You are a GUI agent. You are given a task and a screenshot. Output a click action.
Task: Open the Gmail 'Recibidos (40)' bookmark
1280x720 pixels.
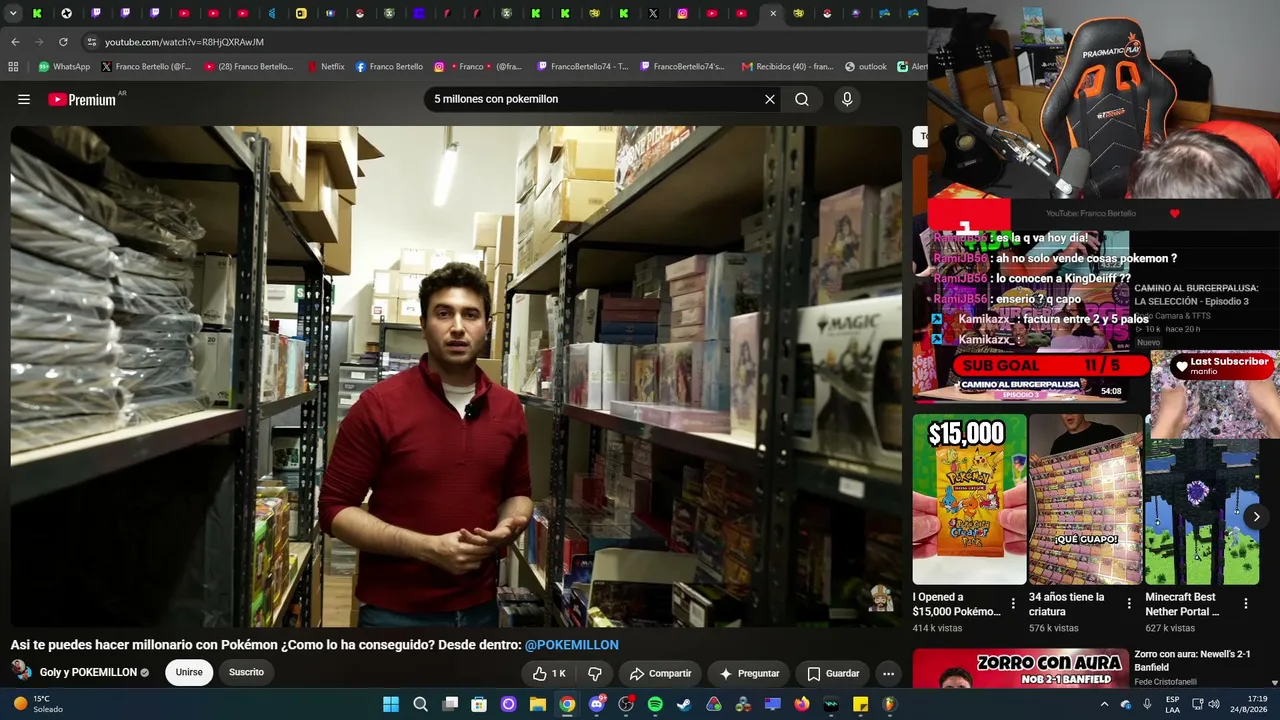tap(787, 67)
